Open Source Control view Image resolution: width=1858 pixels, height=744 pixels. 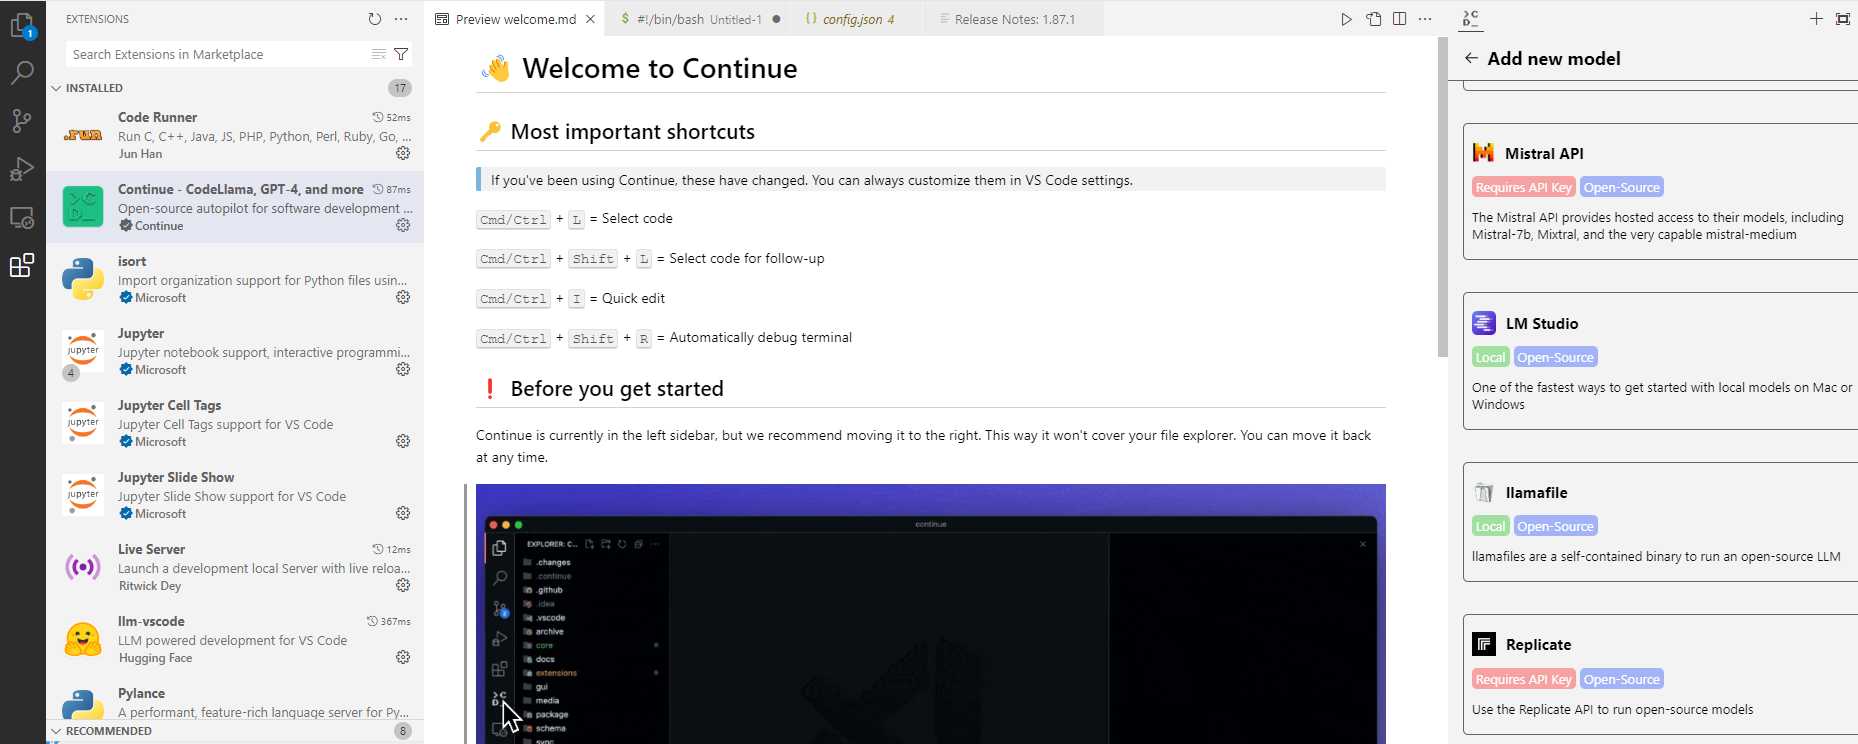pos(22,121)
